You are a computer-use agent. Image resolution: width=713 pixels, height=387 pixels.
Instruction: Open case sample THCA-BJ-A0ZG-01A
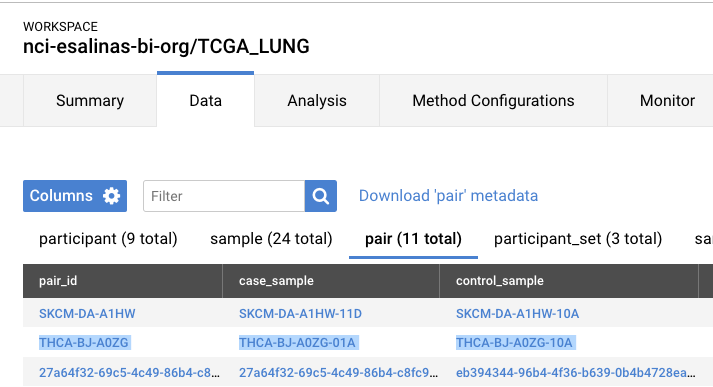(x=297, y=342)
